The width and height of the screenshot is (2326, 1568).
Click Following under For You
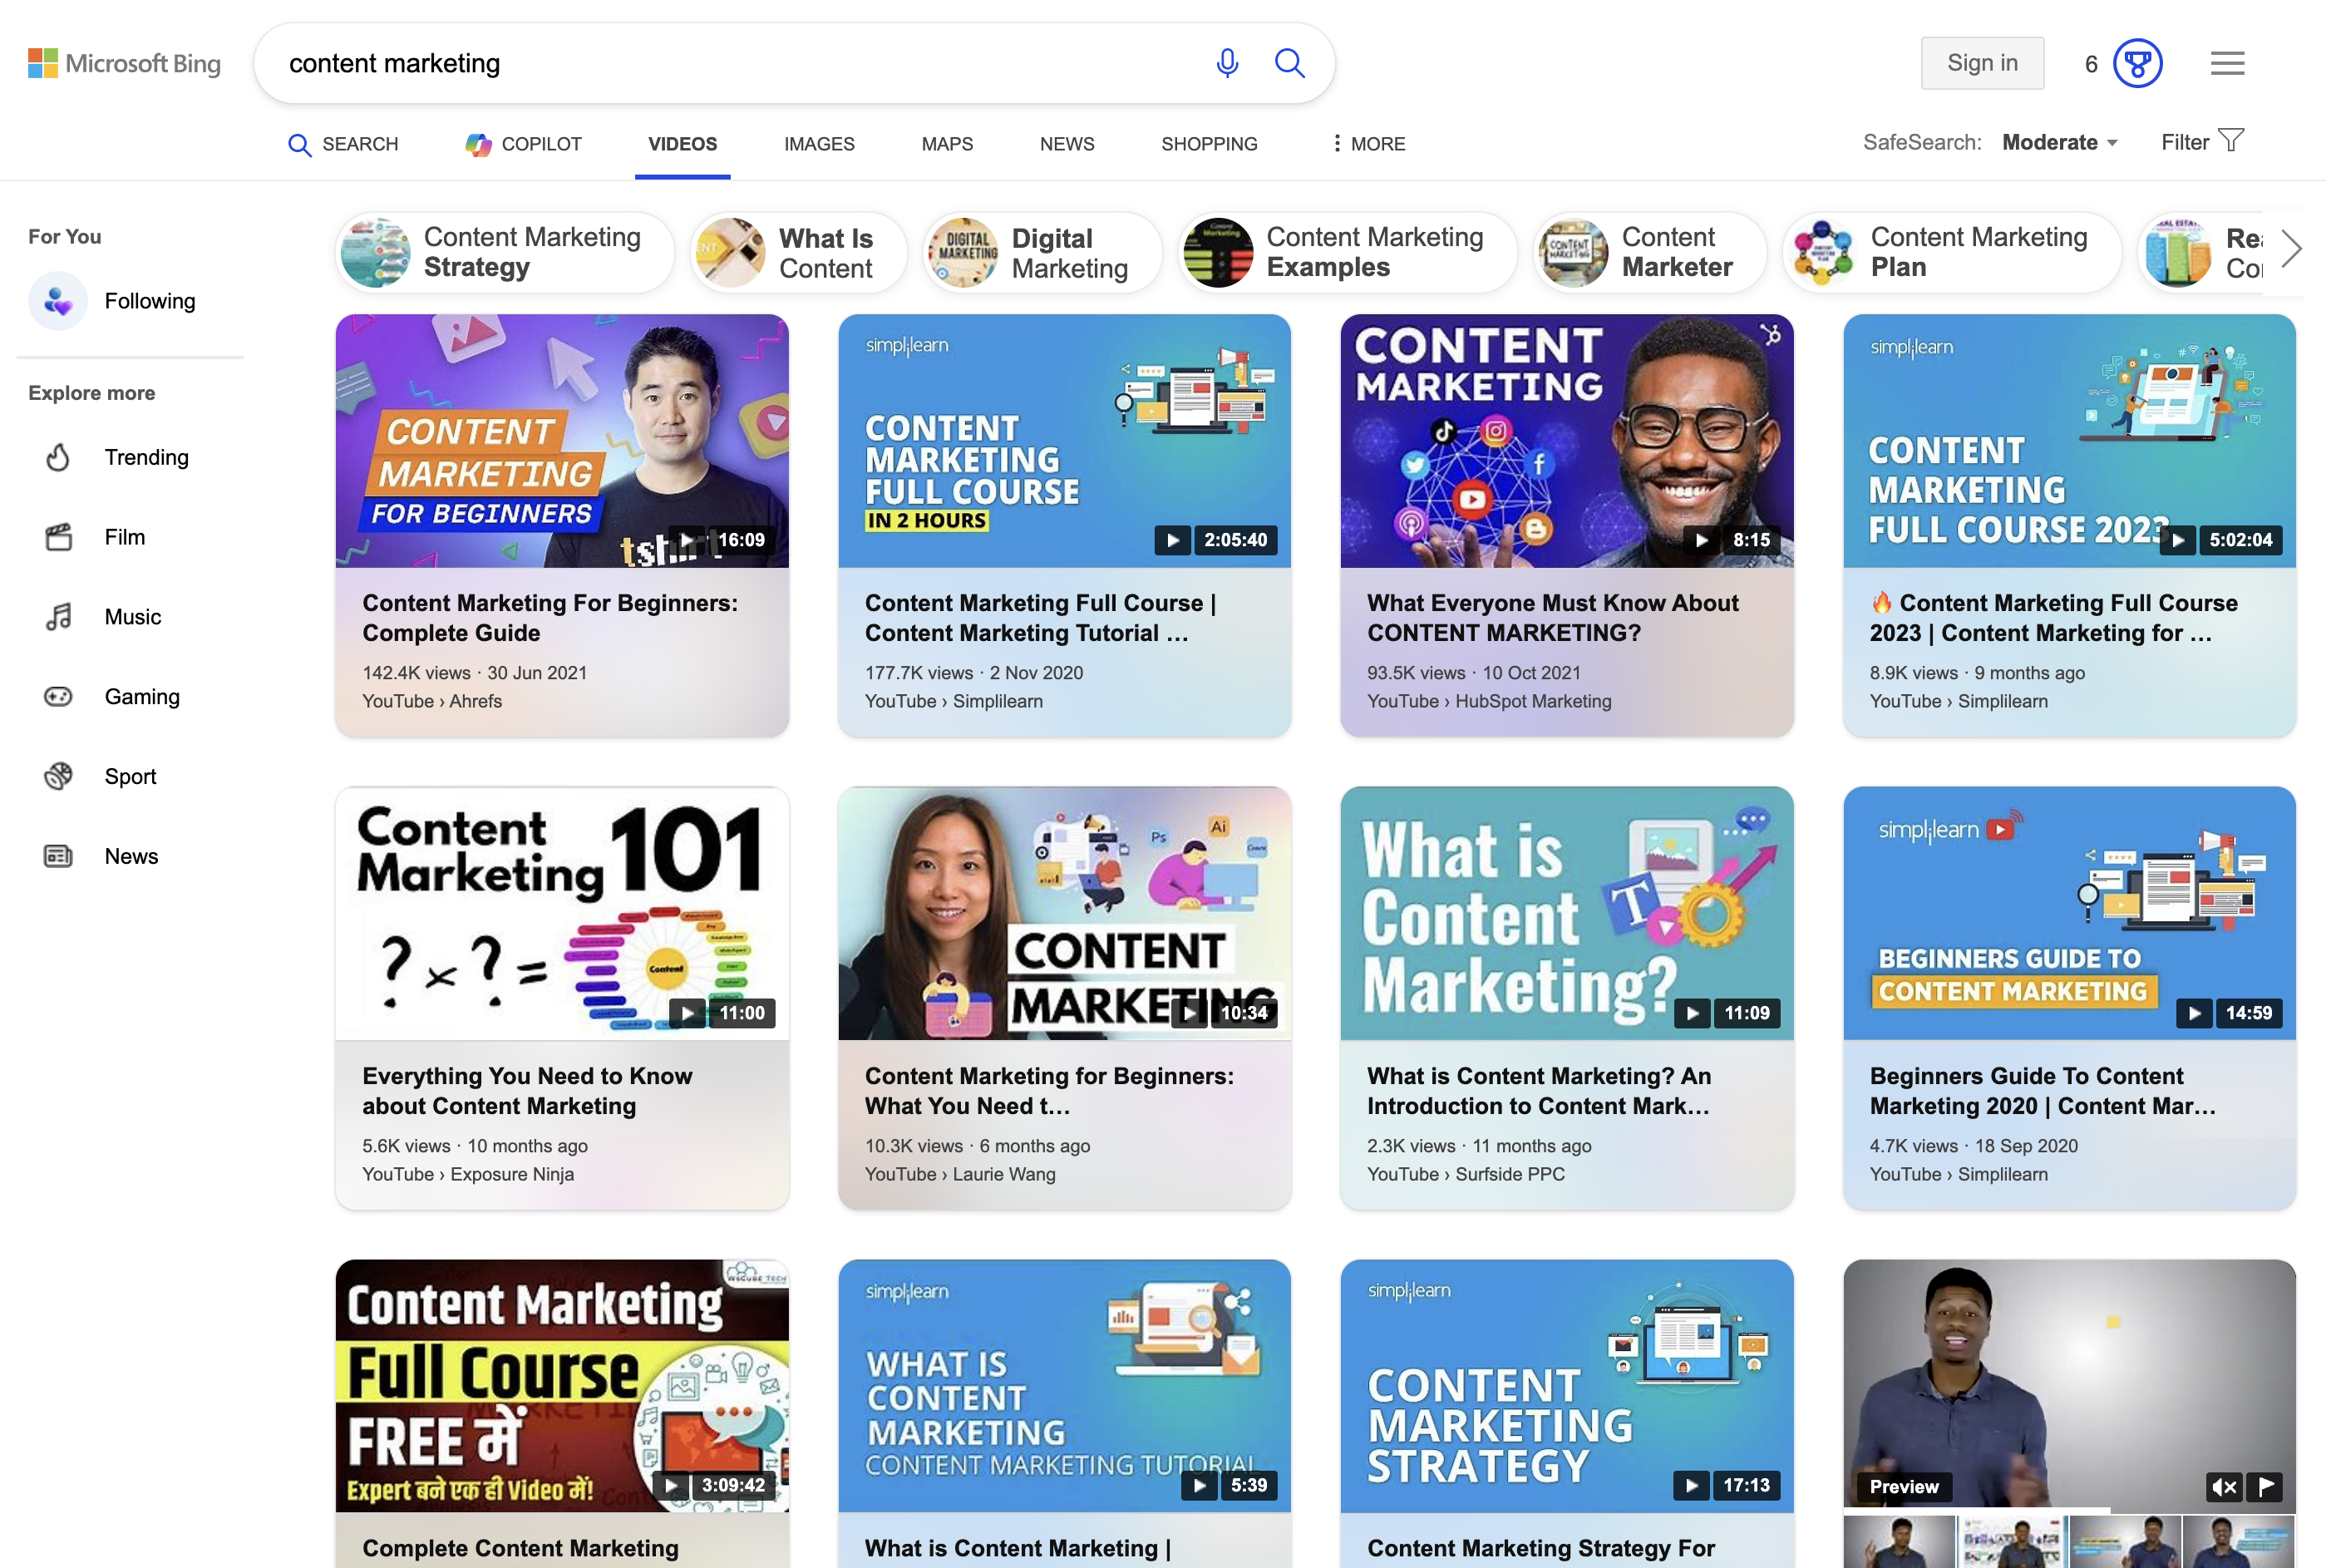tap(150, 301)
